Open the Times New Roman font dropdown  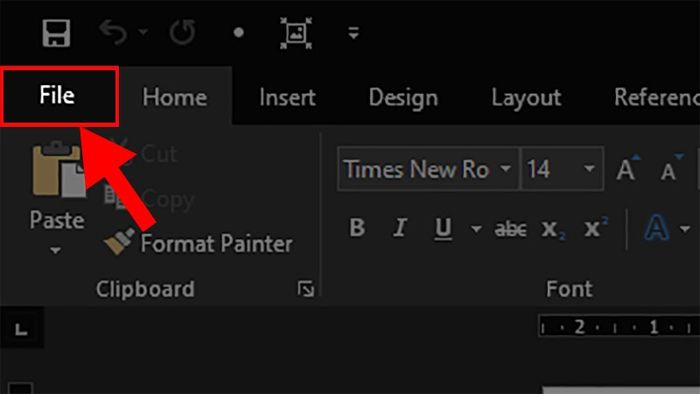(428, 169)
